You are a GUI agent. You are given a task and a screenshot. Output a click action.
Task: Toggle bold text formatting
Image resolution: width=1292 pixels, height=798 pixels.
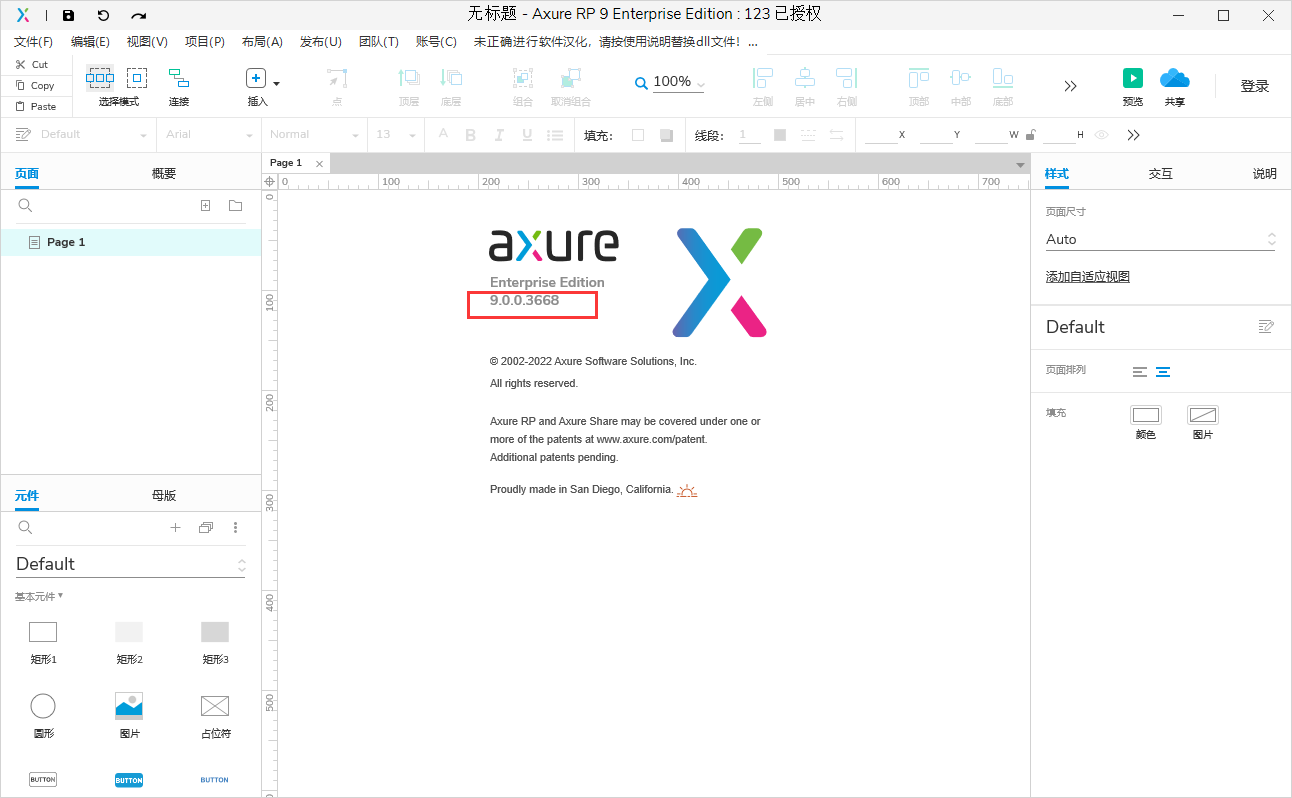(x=470, y=134)
